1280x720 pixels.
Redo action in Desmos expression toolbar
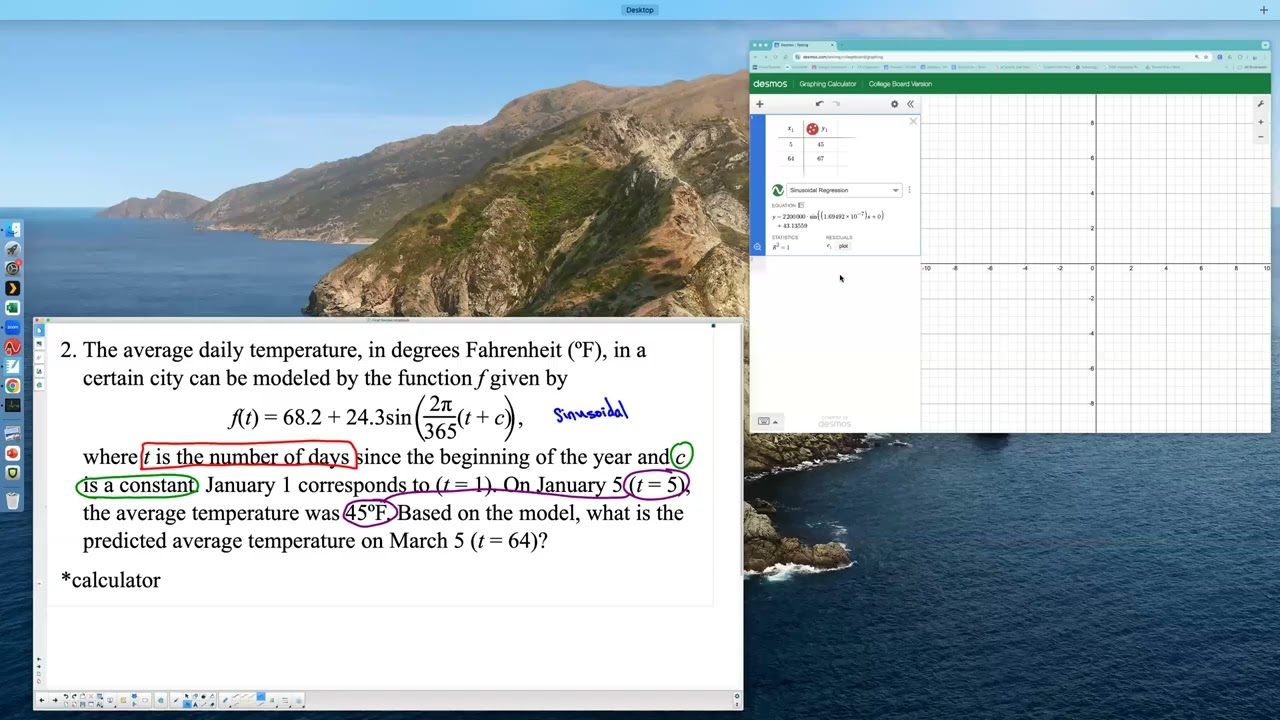(x=836, y=104)
